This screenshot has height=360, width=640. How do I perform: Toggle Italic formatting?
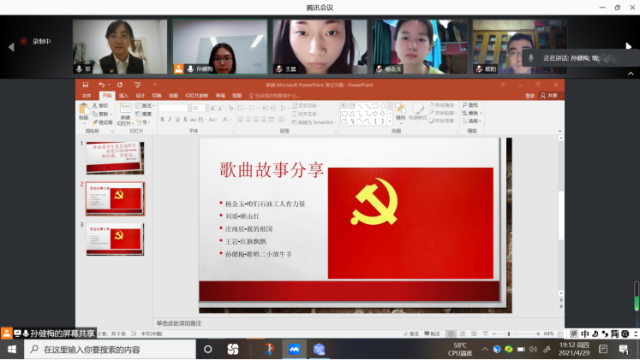coord(170,120)
